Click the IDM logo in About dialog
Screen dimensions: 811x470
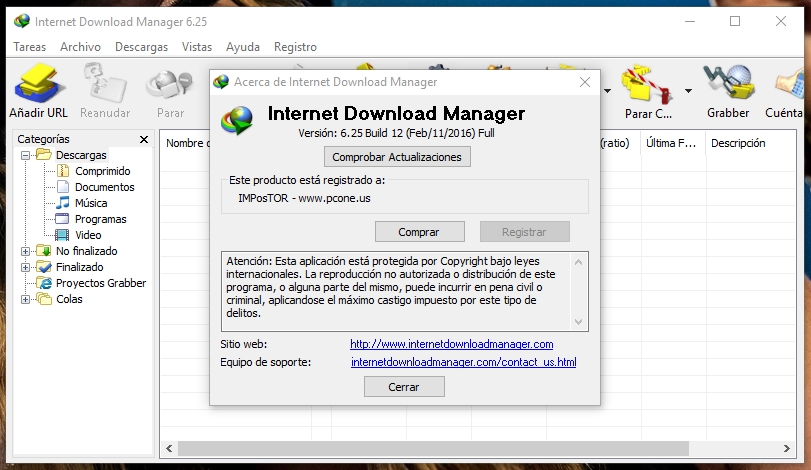coord(237,120)
